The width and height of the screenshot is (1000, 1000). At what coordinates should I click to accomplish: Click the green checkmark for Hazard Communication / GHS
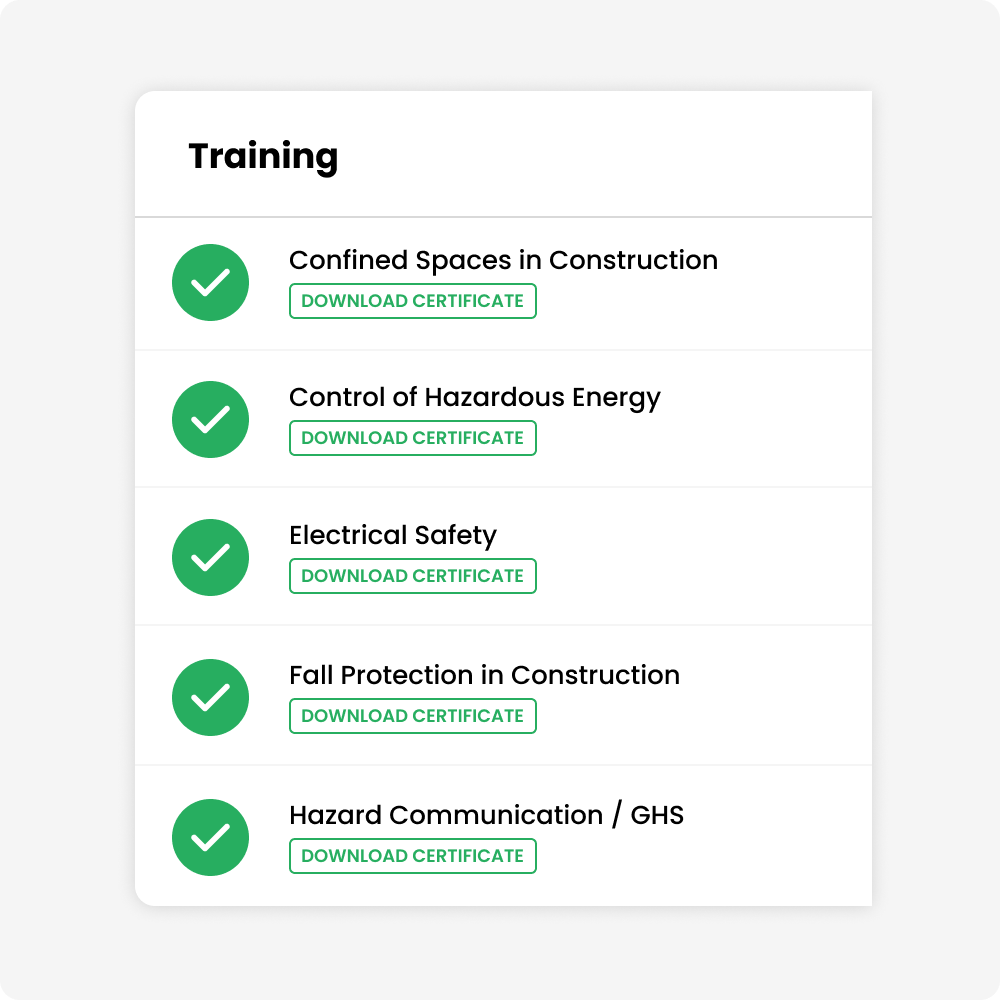point(210,837)
